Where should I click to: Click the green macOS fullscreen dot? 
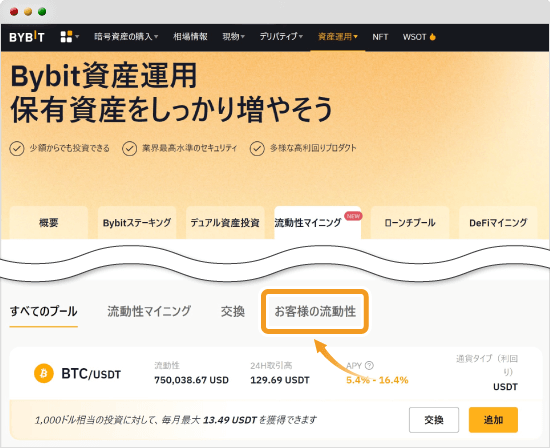coord(42,12)
